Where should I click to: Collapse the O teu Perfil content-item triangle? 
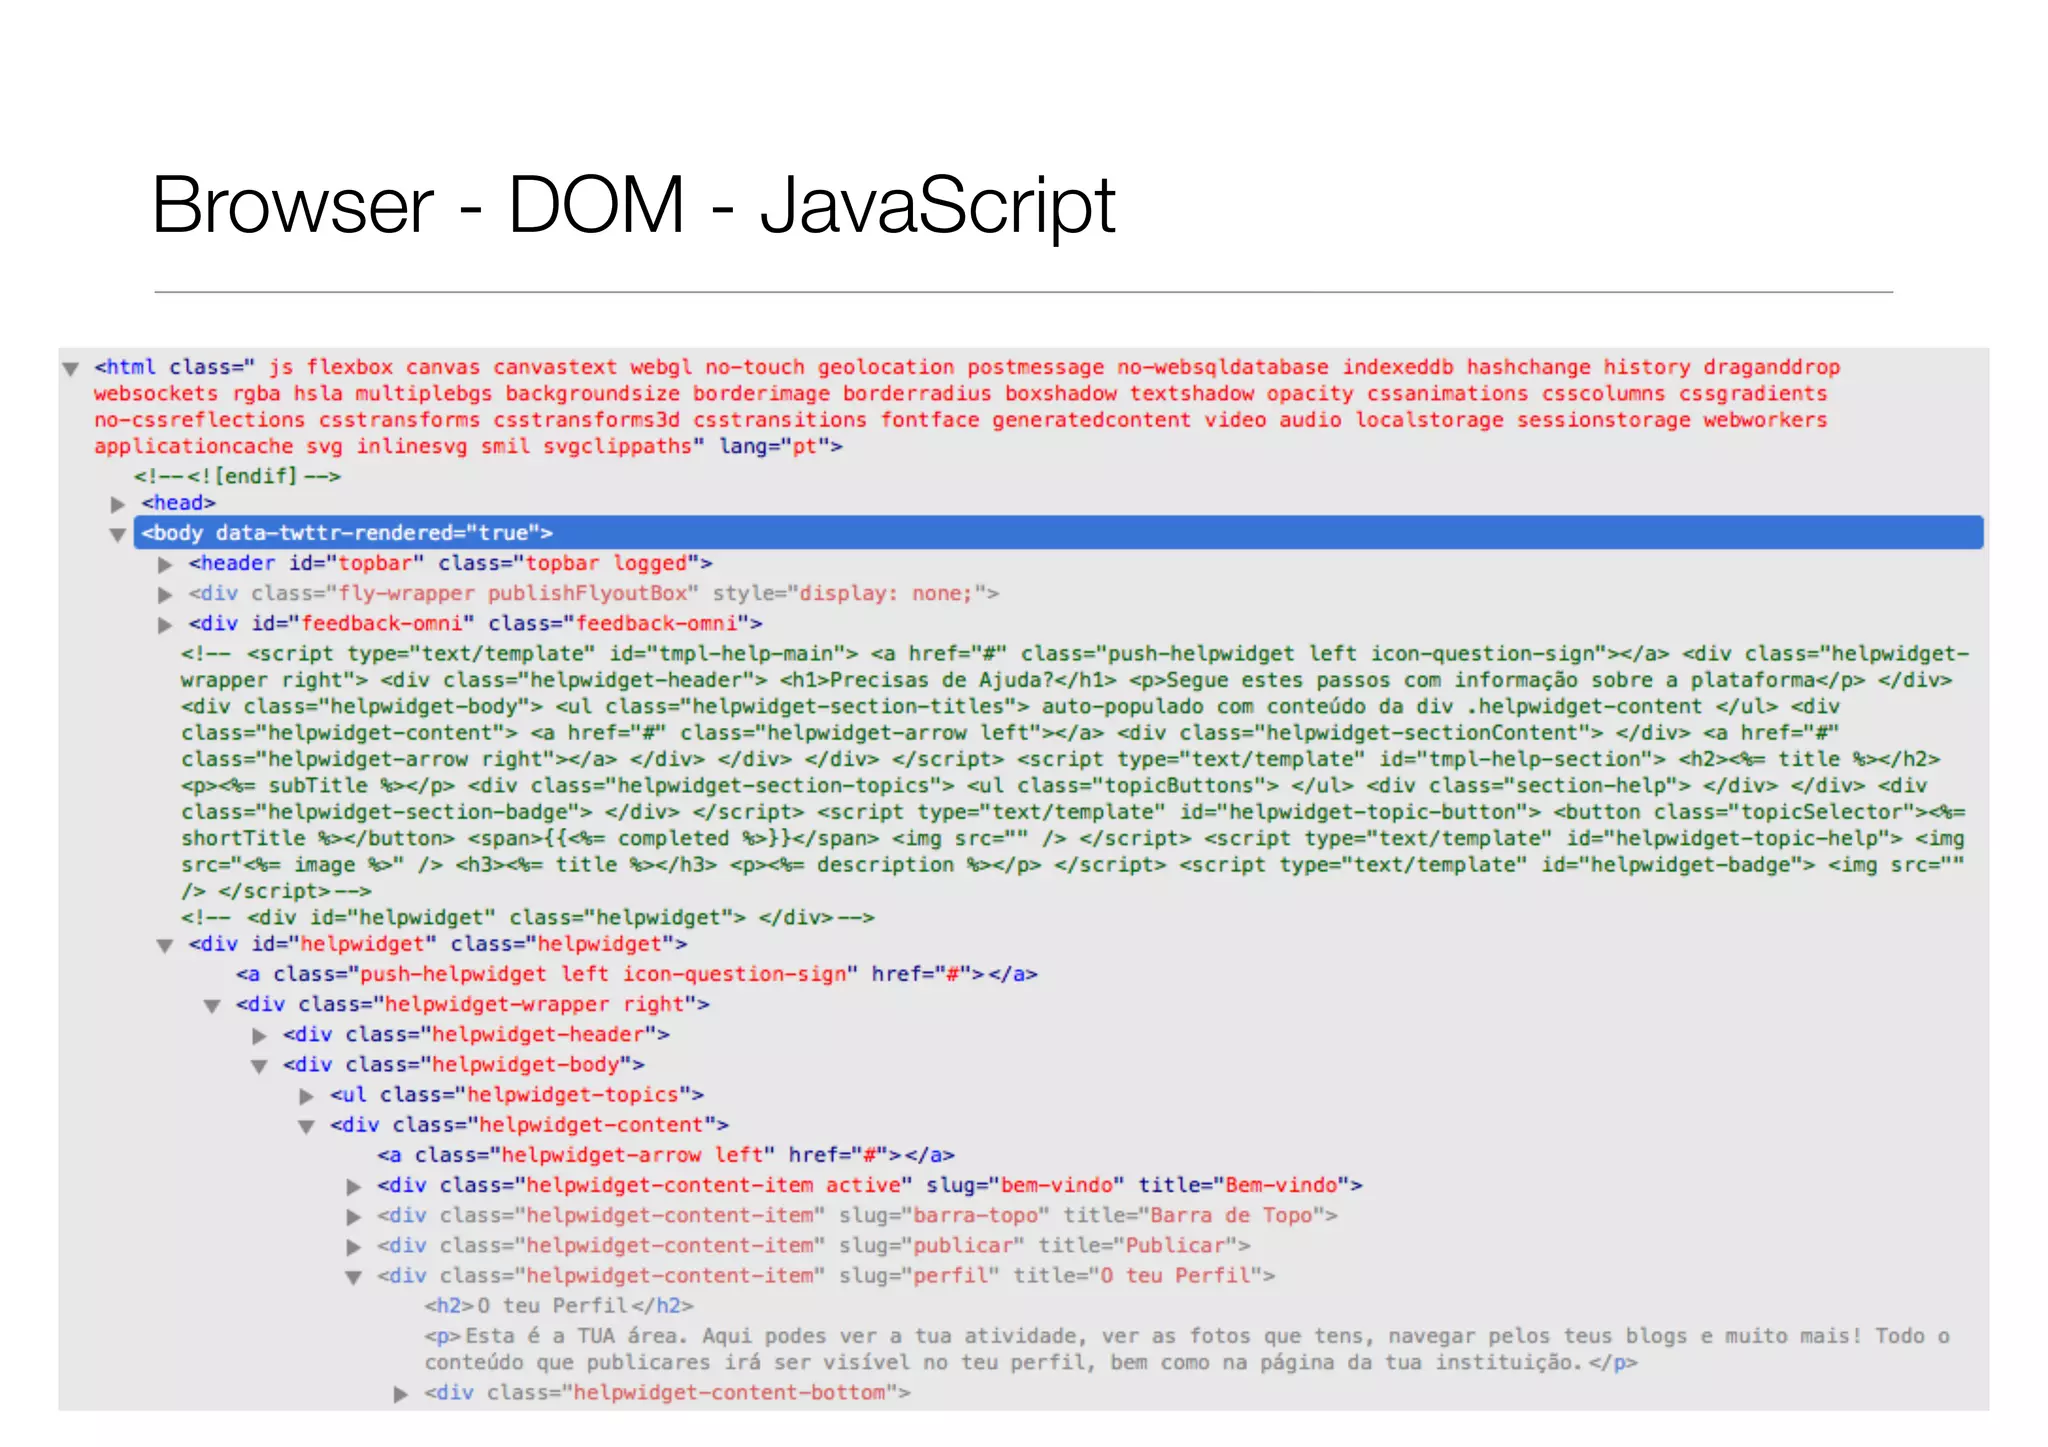(353, 1278)
